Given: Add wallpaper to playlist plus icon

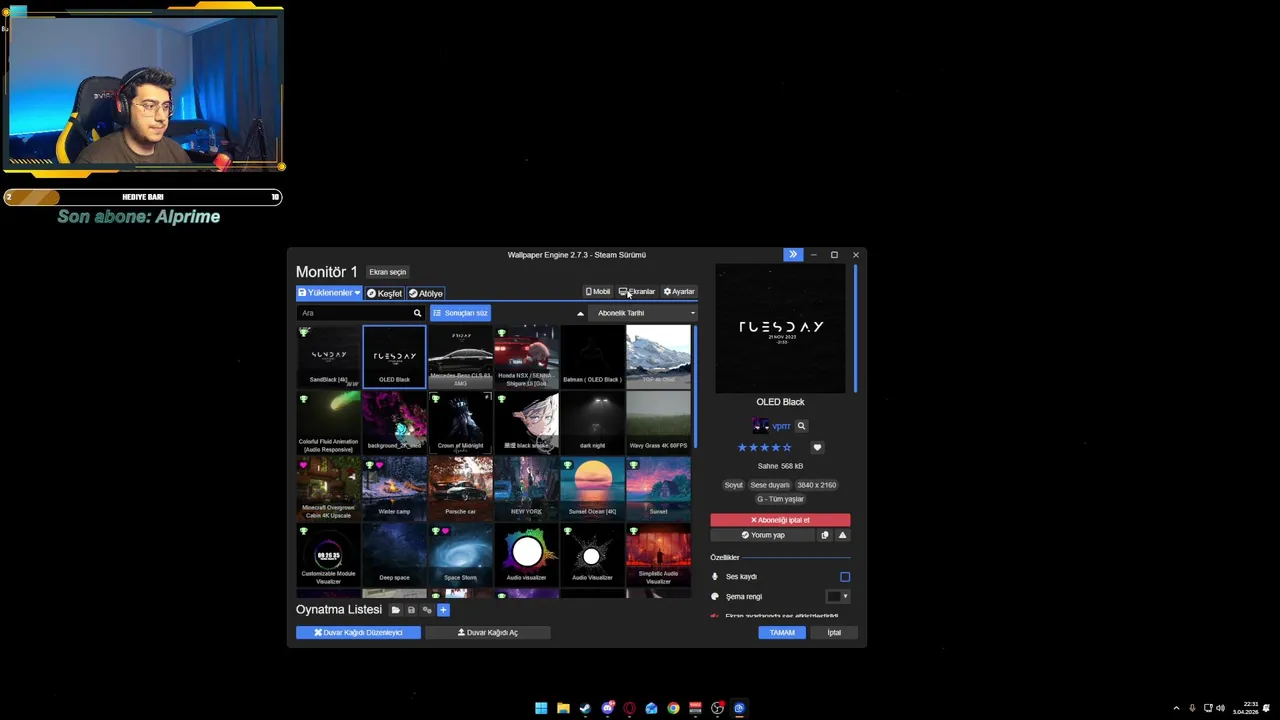Looking at the screenshot, I should tap(443, 610).
